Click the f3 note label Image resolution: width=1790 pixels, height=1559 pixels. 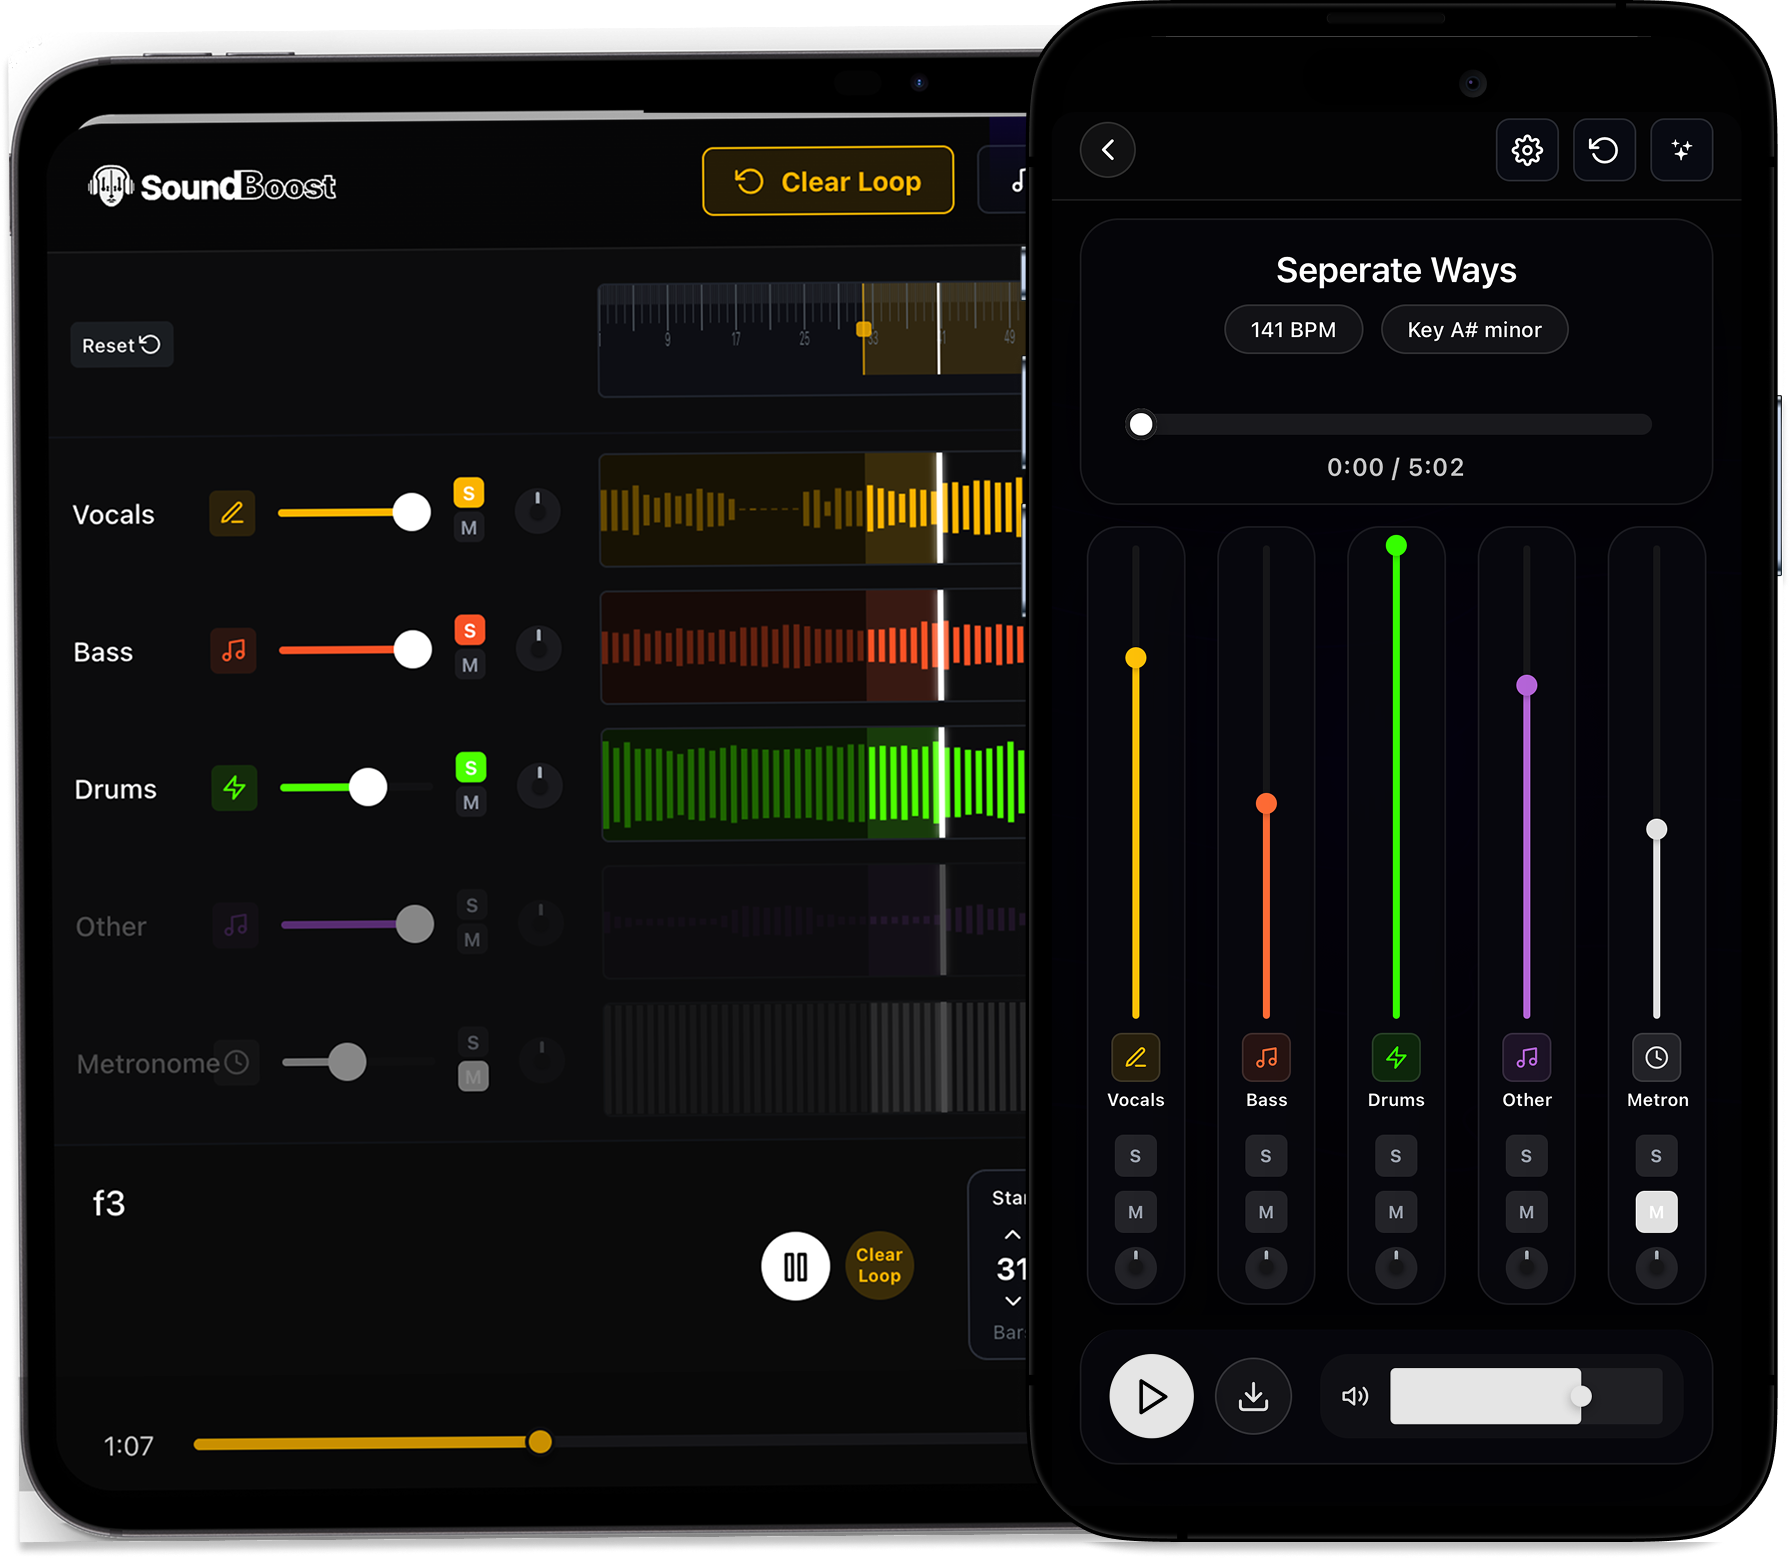tap(109, 1202)
